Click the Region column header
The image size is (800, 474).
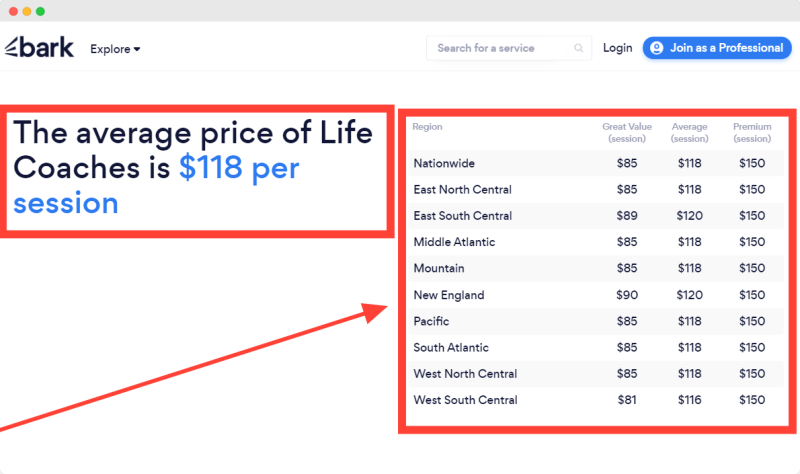427,127
